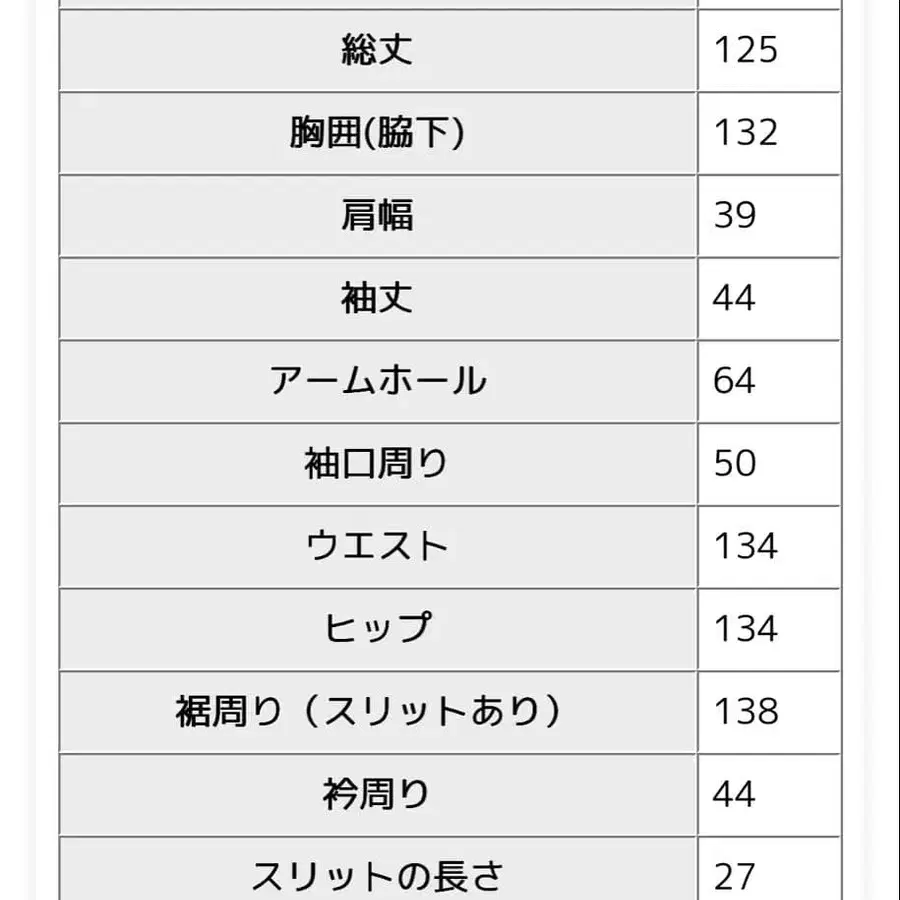Screen dimensions: 900x900
Task: Click the 衿周り row label
Action: (376, 794)
